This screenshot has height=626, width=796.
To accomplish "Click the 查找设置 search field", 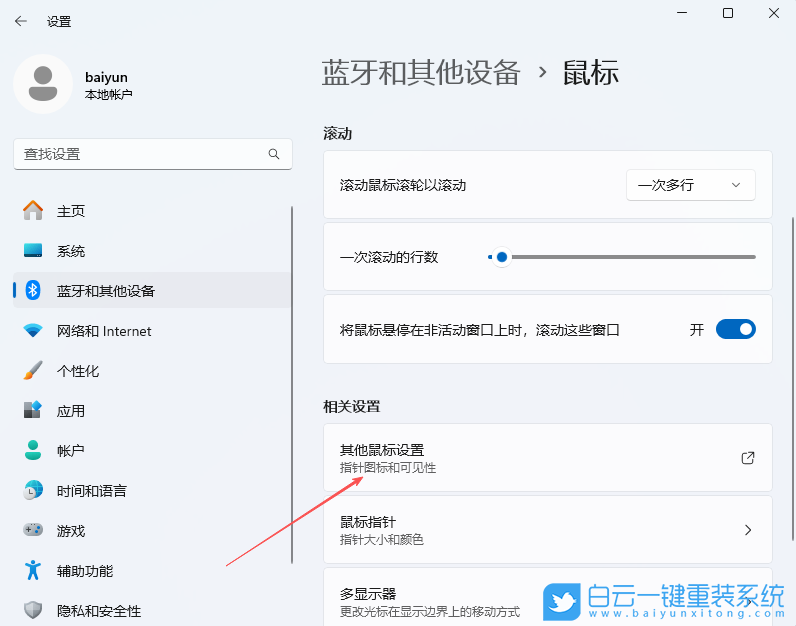I will [x=153, y=154].
